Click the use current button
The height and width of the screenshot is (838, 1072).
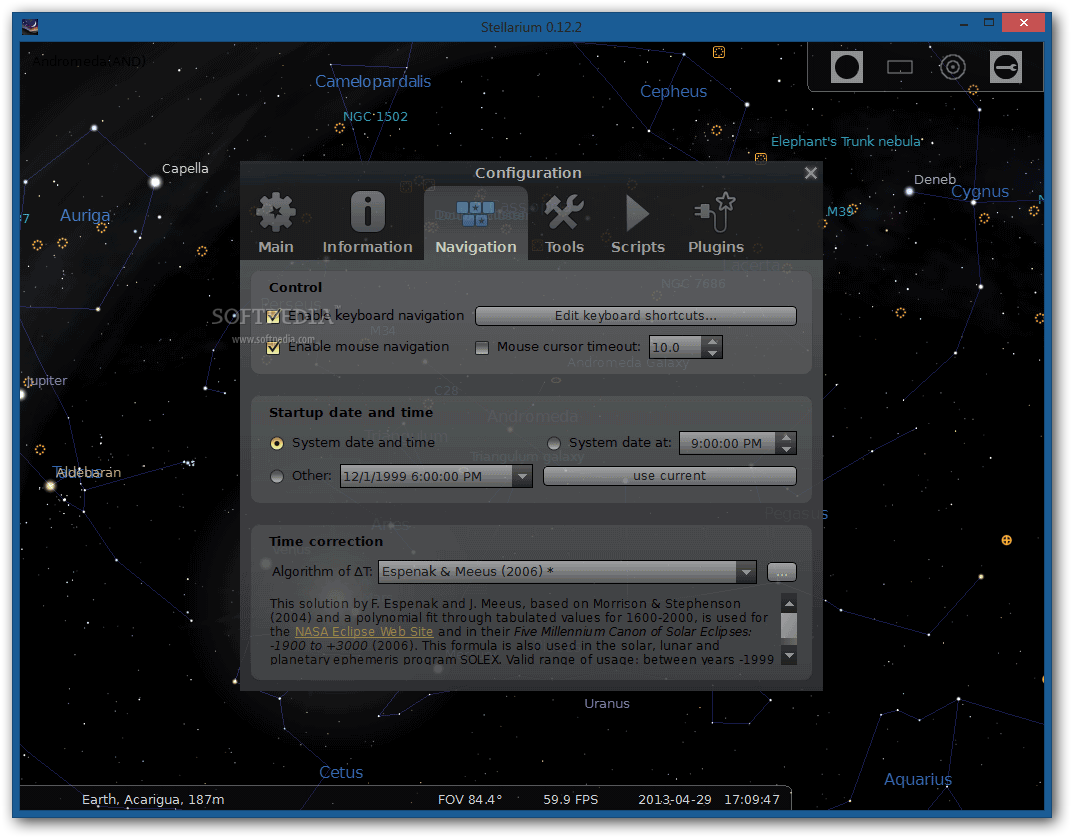(x=669, y=476)
